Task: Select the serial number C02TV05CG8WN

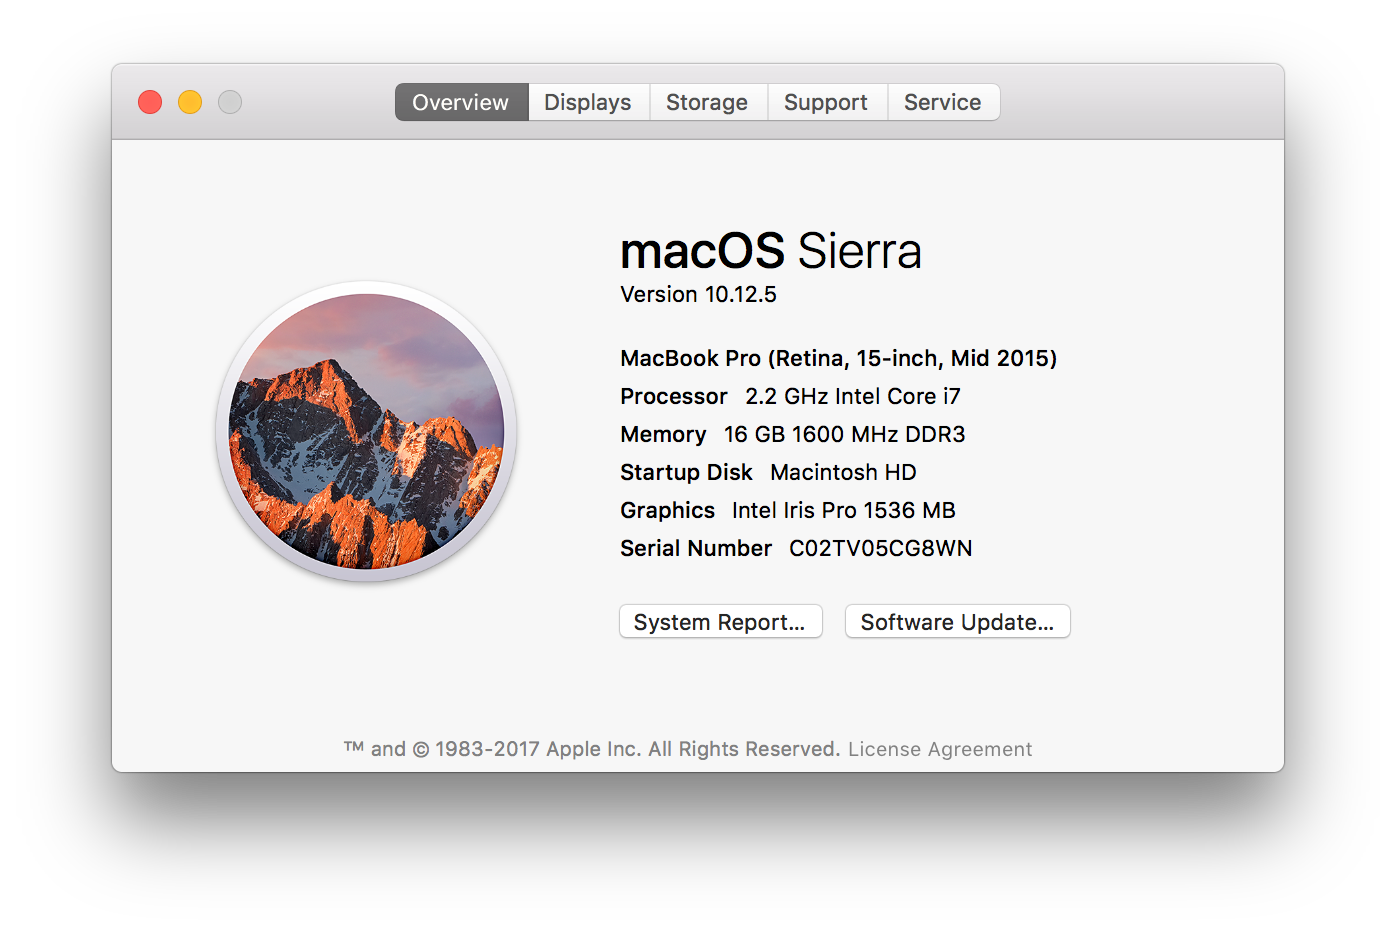Action: (880, 548)
